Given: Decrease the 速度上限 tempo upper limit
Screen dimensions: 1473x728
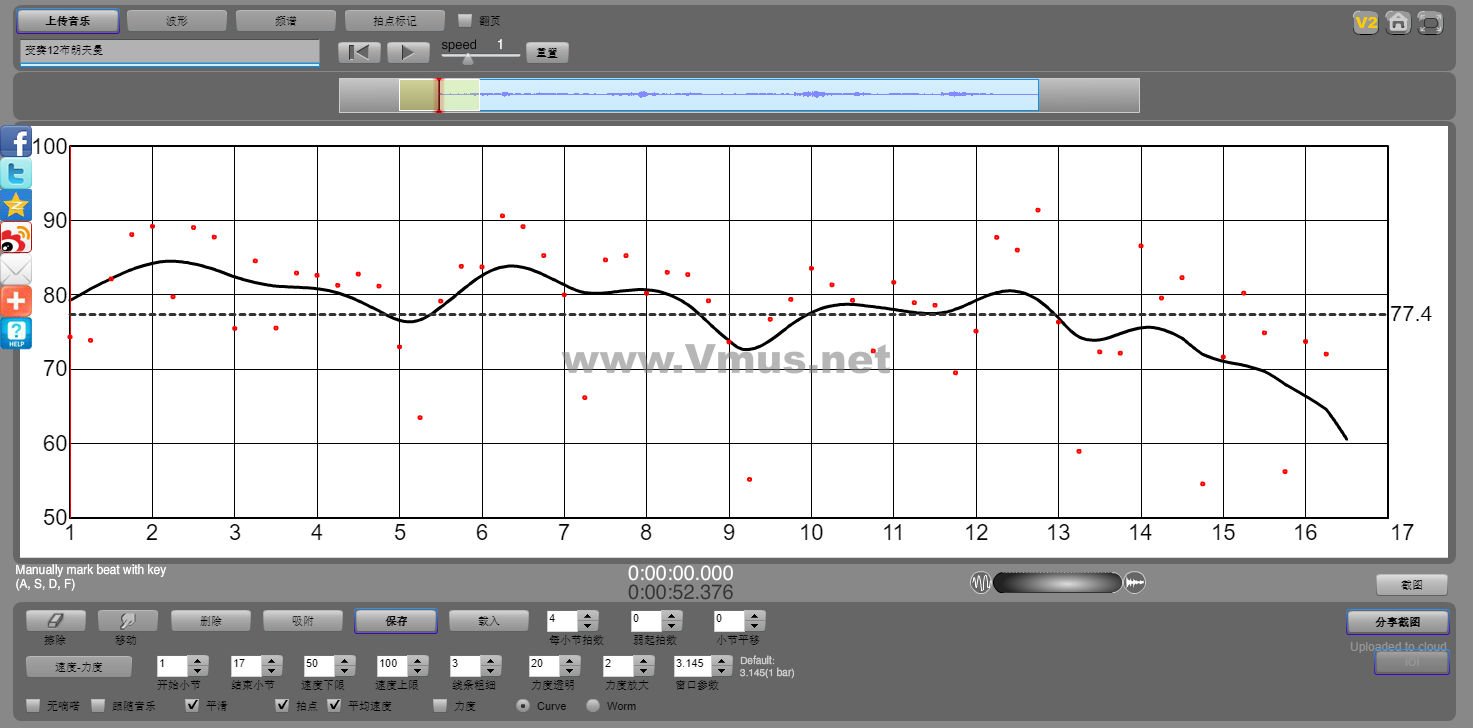Looking at the screenshot, I should pyautogui.click(x=416, y=670).
